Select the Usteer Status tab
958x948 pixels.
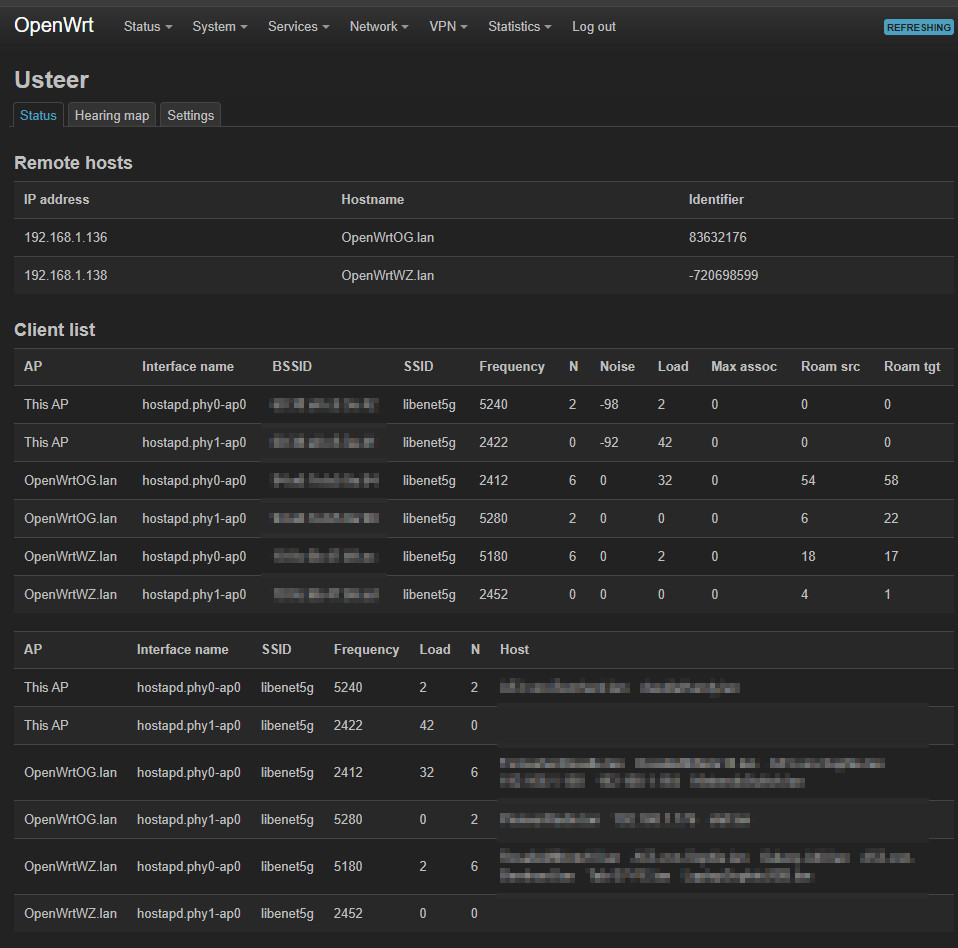click(38, 115)
